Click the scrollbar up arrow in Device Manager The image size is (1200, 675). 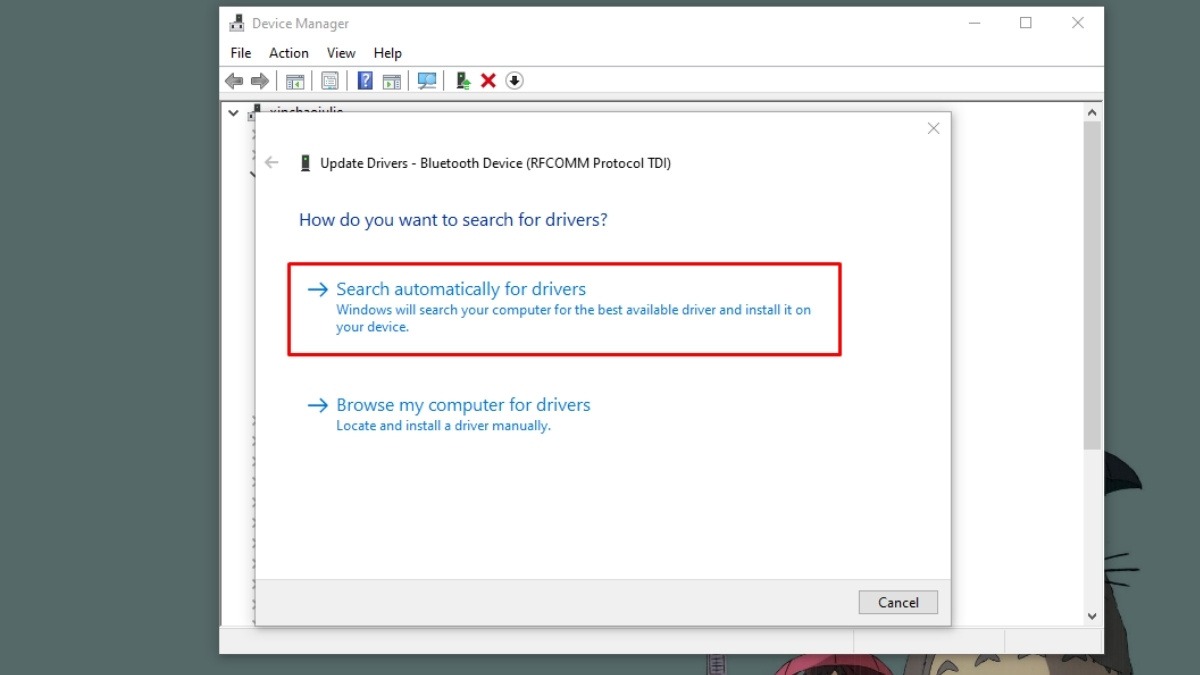[x=1092, y=113]
